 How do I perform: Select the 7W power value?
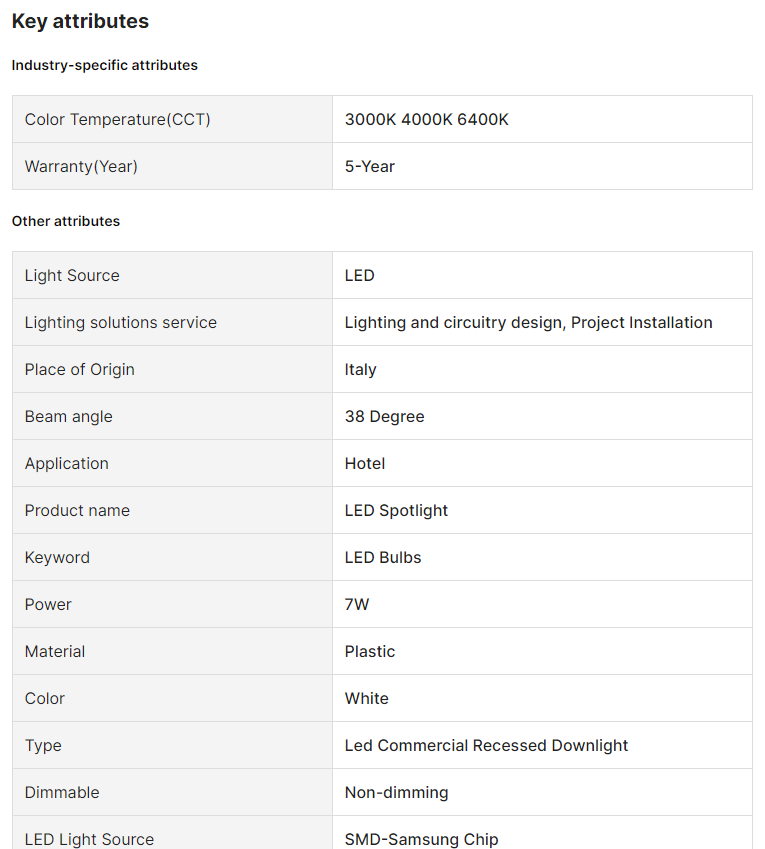(x=357, y=604)
